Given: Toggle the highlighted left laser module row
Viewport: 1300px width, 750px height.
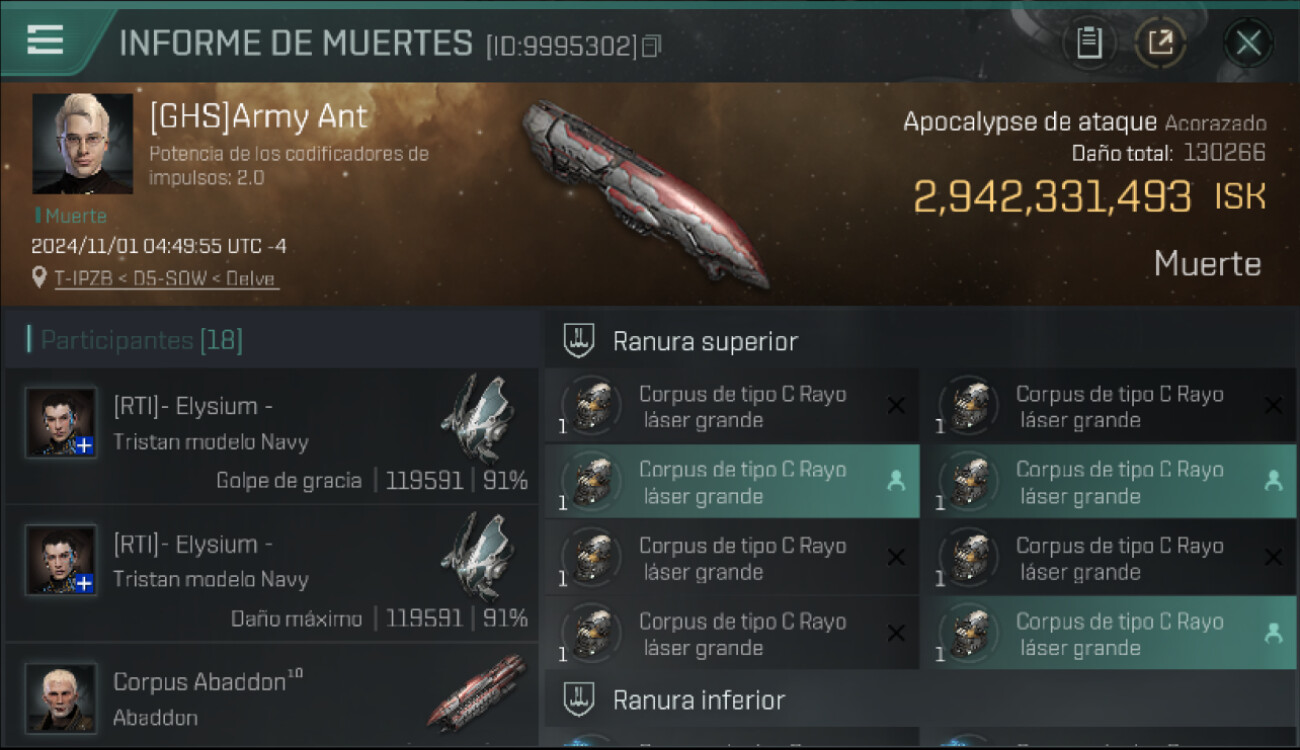Looking at the screenshot, I should click(x=732, y=482).
